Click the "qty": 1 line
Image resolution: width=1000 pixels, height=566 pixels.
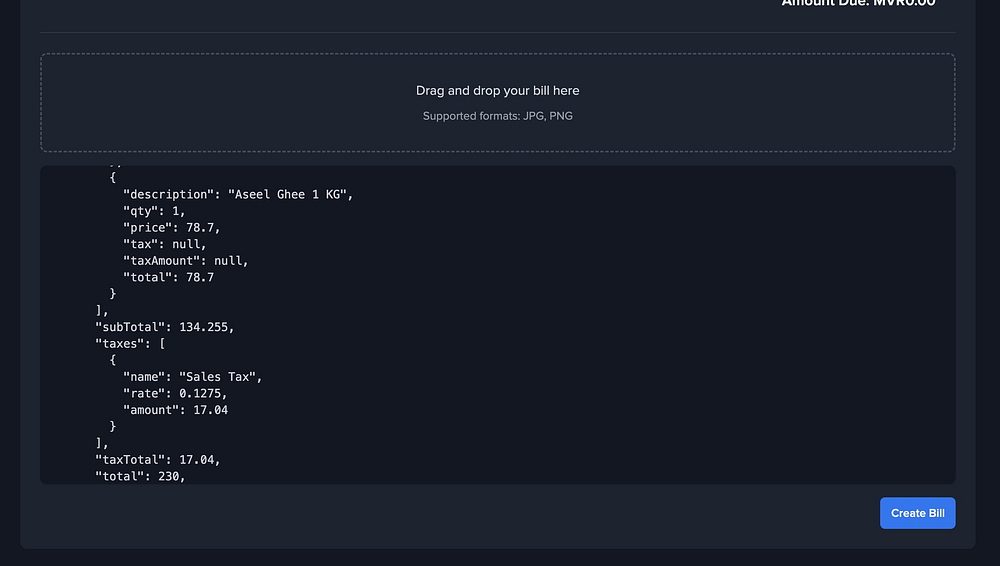pos(154,211)
